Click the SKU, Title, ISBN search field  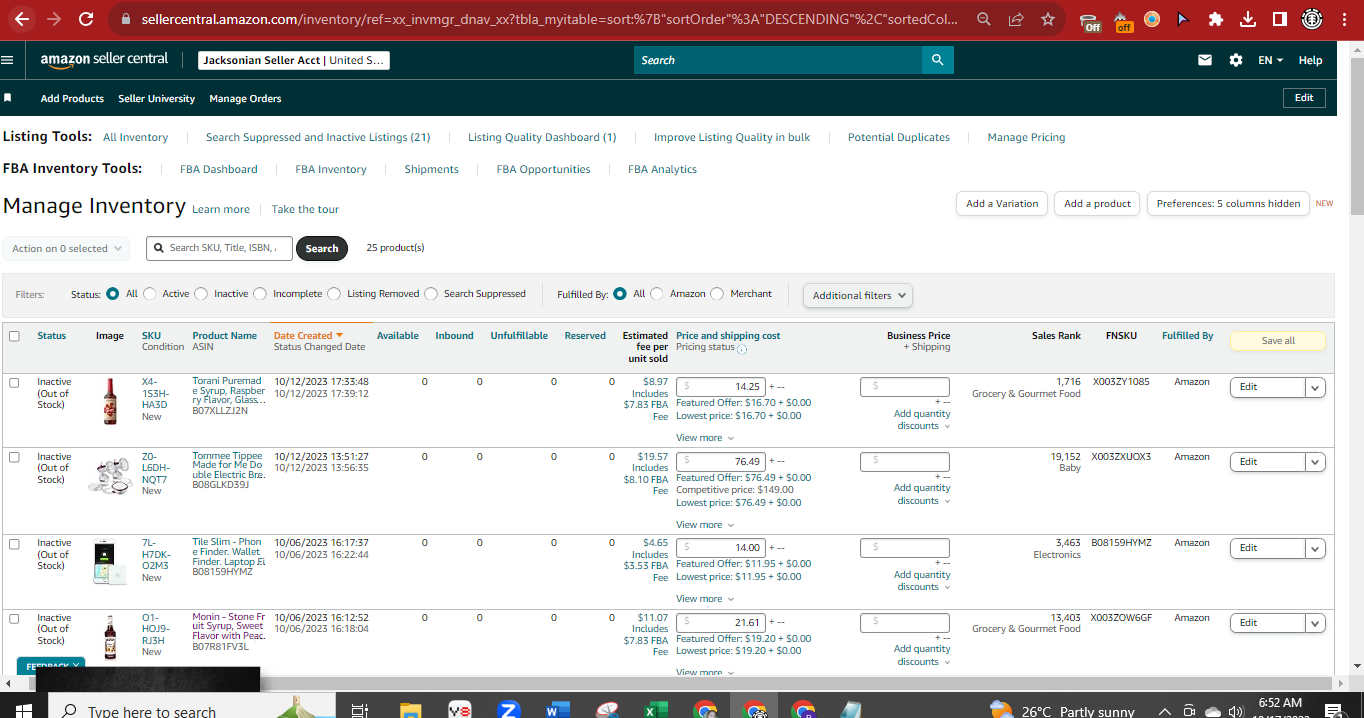(219, 248)
